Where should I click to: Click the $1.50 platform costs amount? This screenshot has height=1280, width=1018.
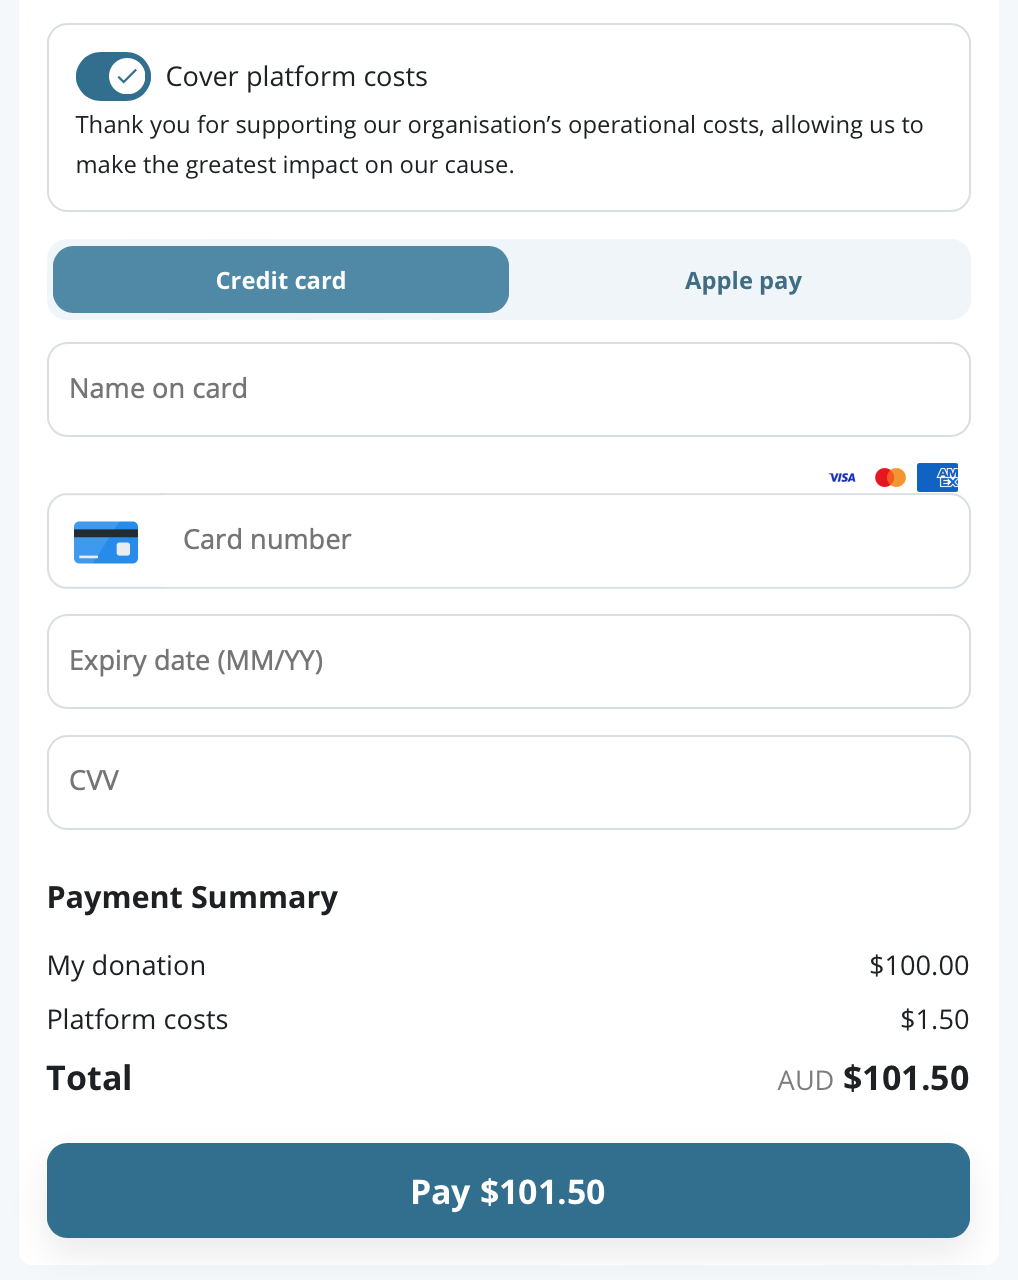[934, 1019]
